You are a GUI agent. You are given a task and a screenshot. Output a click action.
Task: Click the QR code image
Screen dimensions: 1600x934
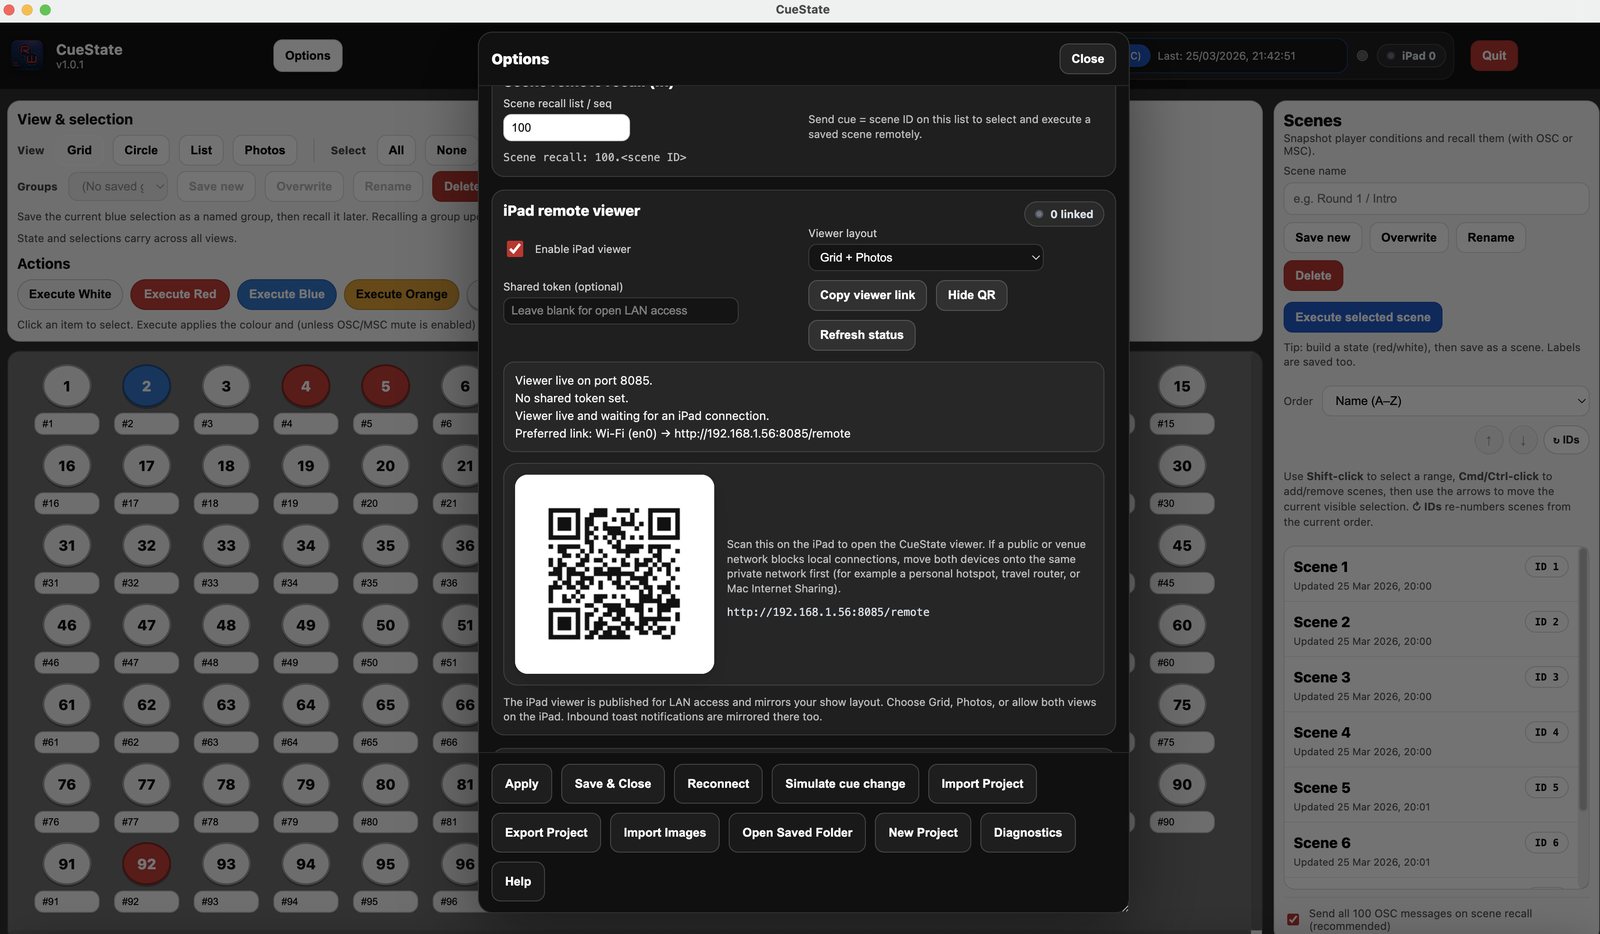pos(614,574)
